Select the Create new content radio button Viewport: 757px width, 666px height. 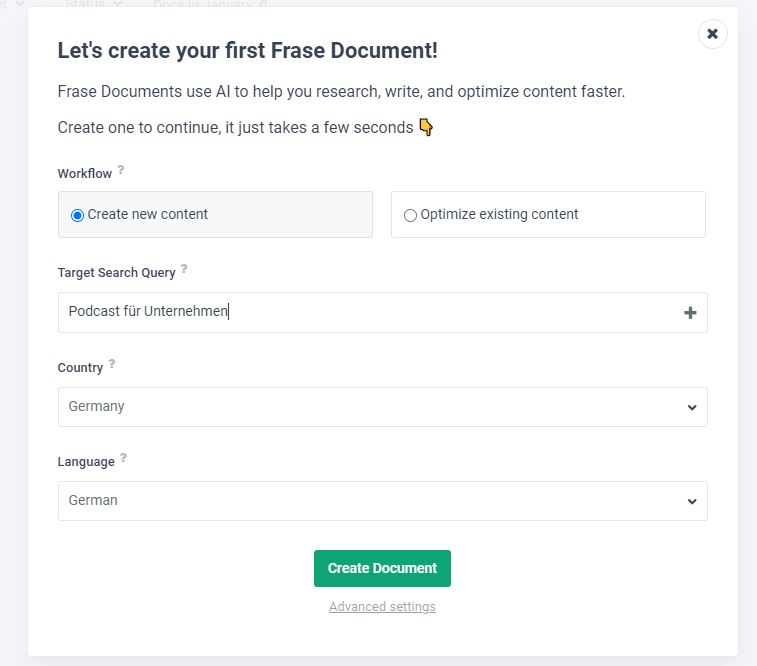click(77, 215)
